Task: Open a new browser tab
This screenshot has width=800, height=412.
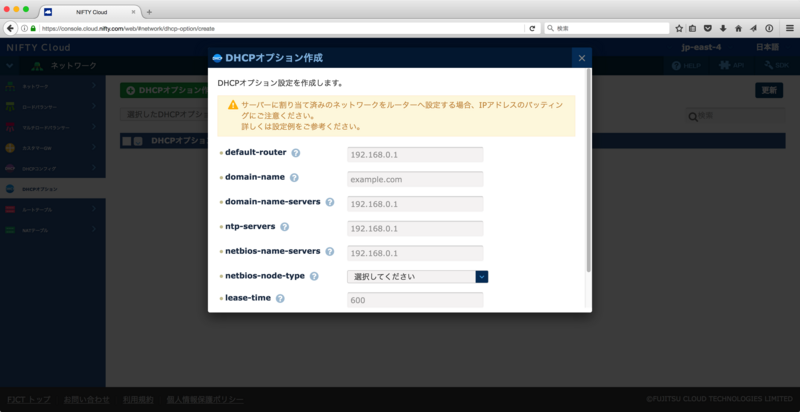Action: click(x=149, y=12)
